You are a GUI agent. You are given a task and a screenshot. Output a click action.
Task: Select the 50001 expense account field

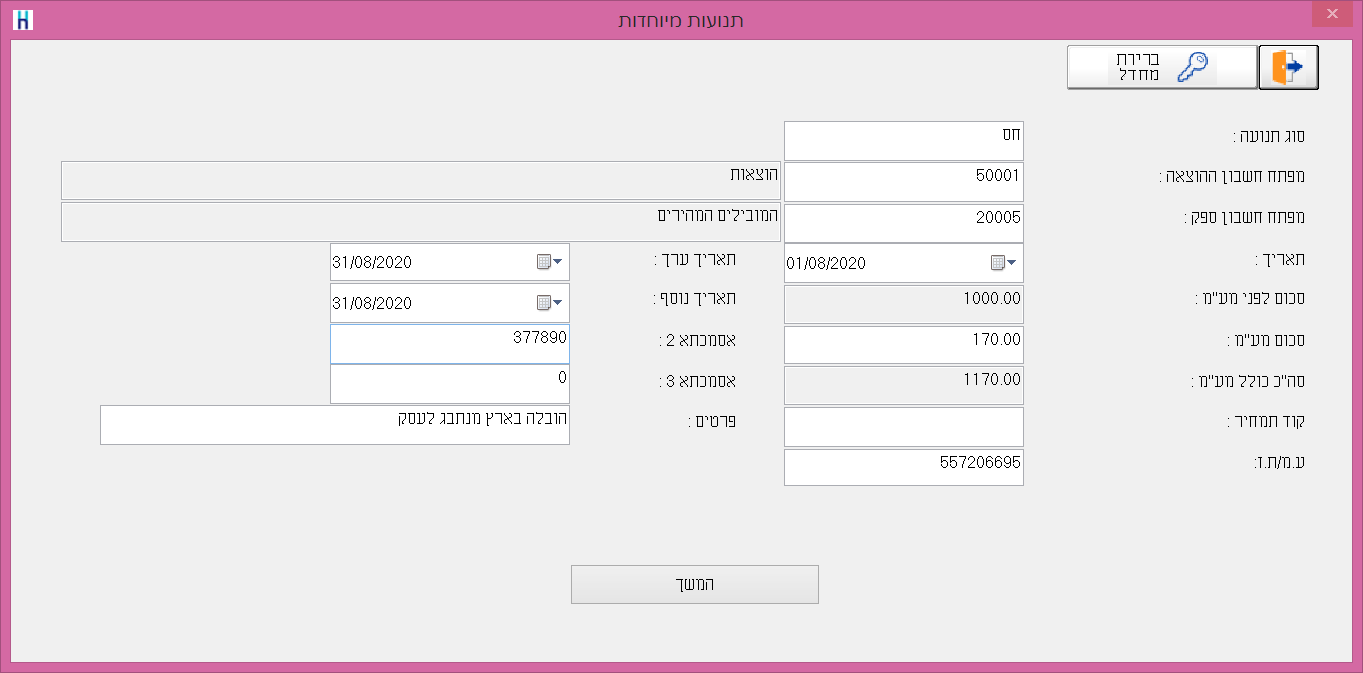pos(903,181)
